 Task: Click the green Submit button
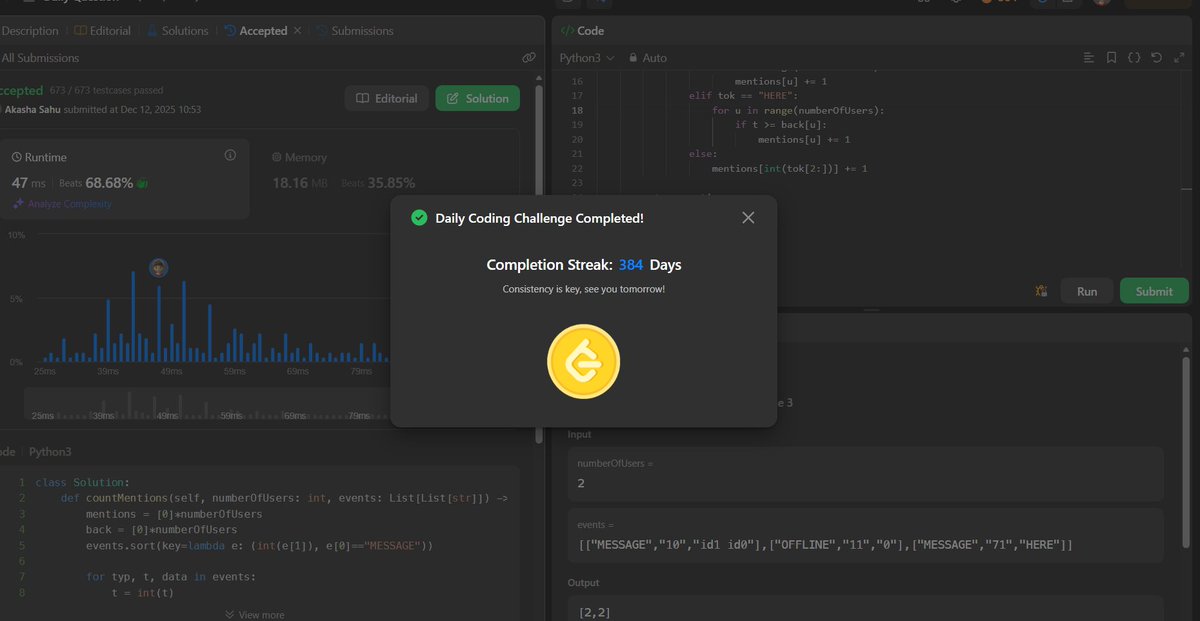[x=1153, y=290]
